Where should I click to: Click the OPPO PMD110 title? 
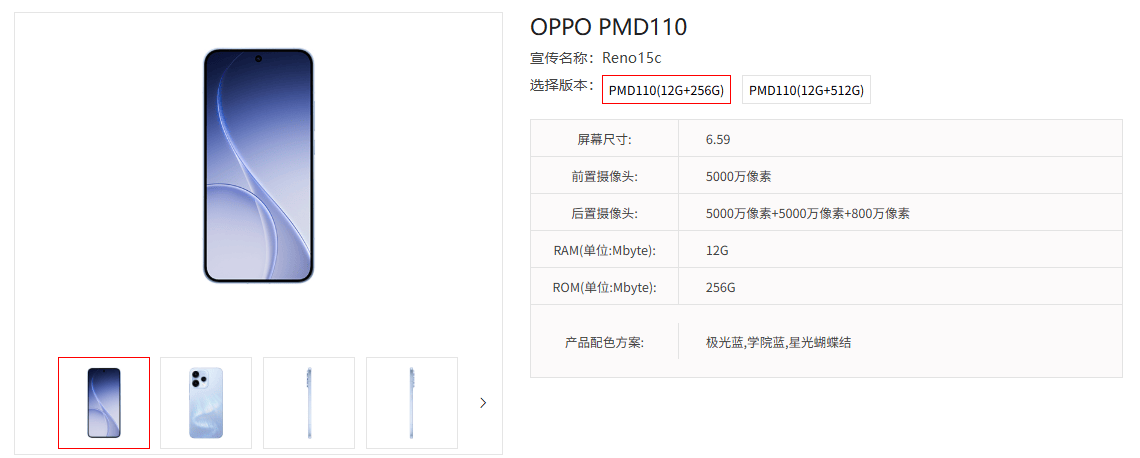pos(609,27)
